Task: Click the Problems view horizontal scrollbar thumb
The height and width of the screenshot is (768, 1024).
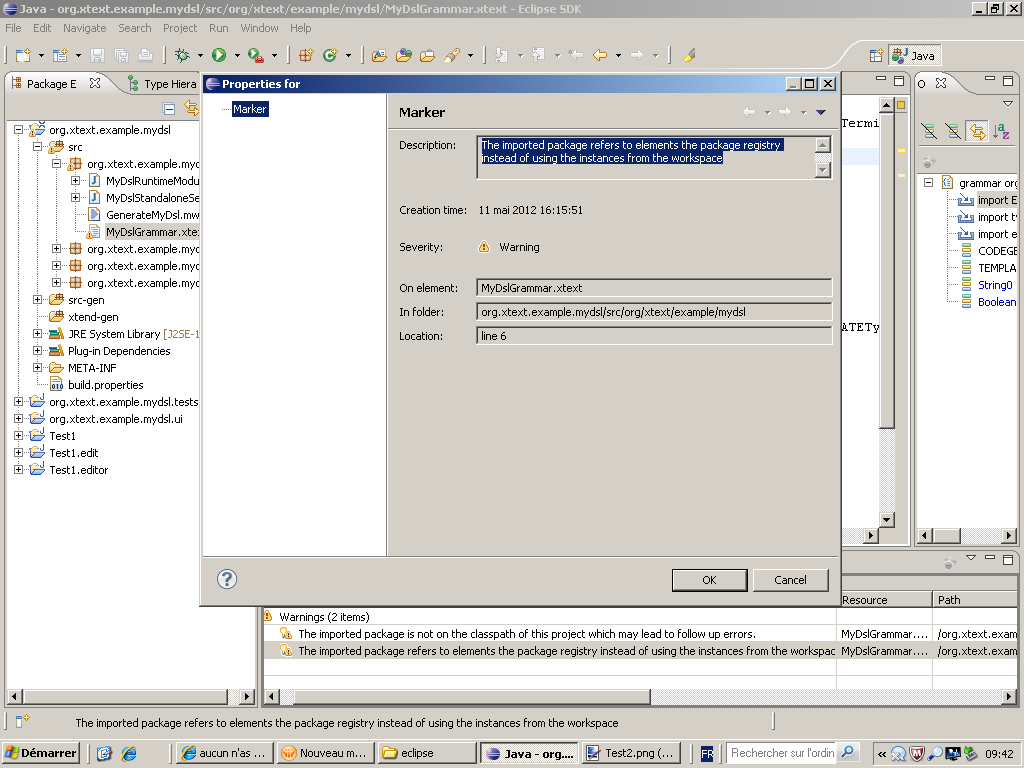Action: point(472,697)
